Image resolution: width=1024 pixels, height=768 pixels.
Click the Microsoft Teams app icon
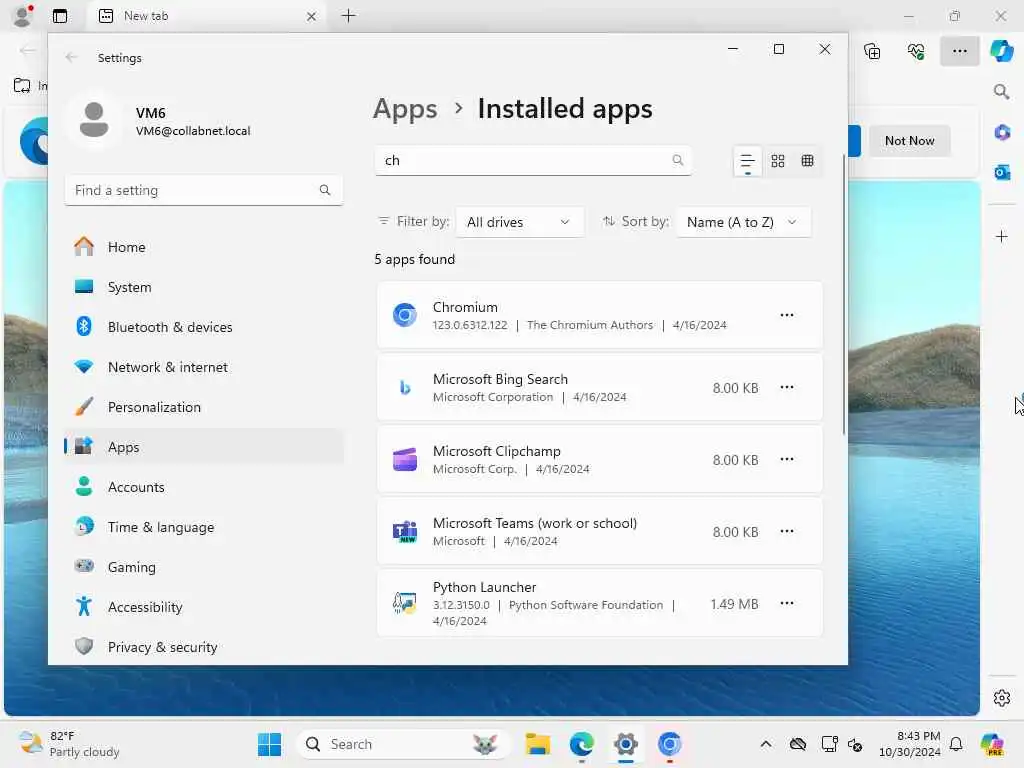point(404,532)
